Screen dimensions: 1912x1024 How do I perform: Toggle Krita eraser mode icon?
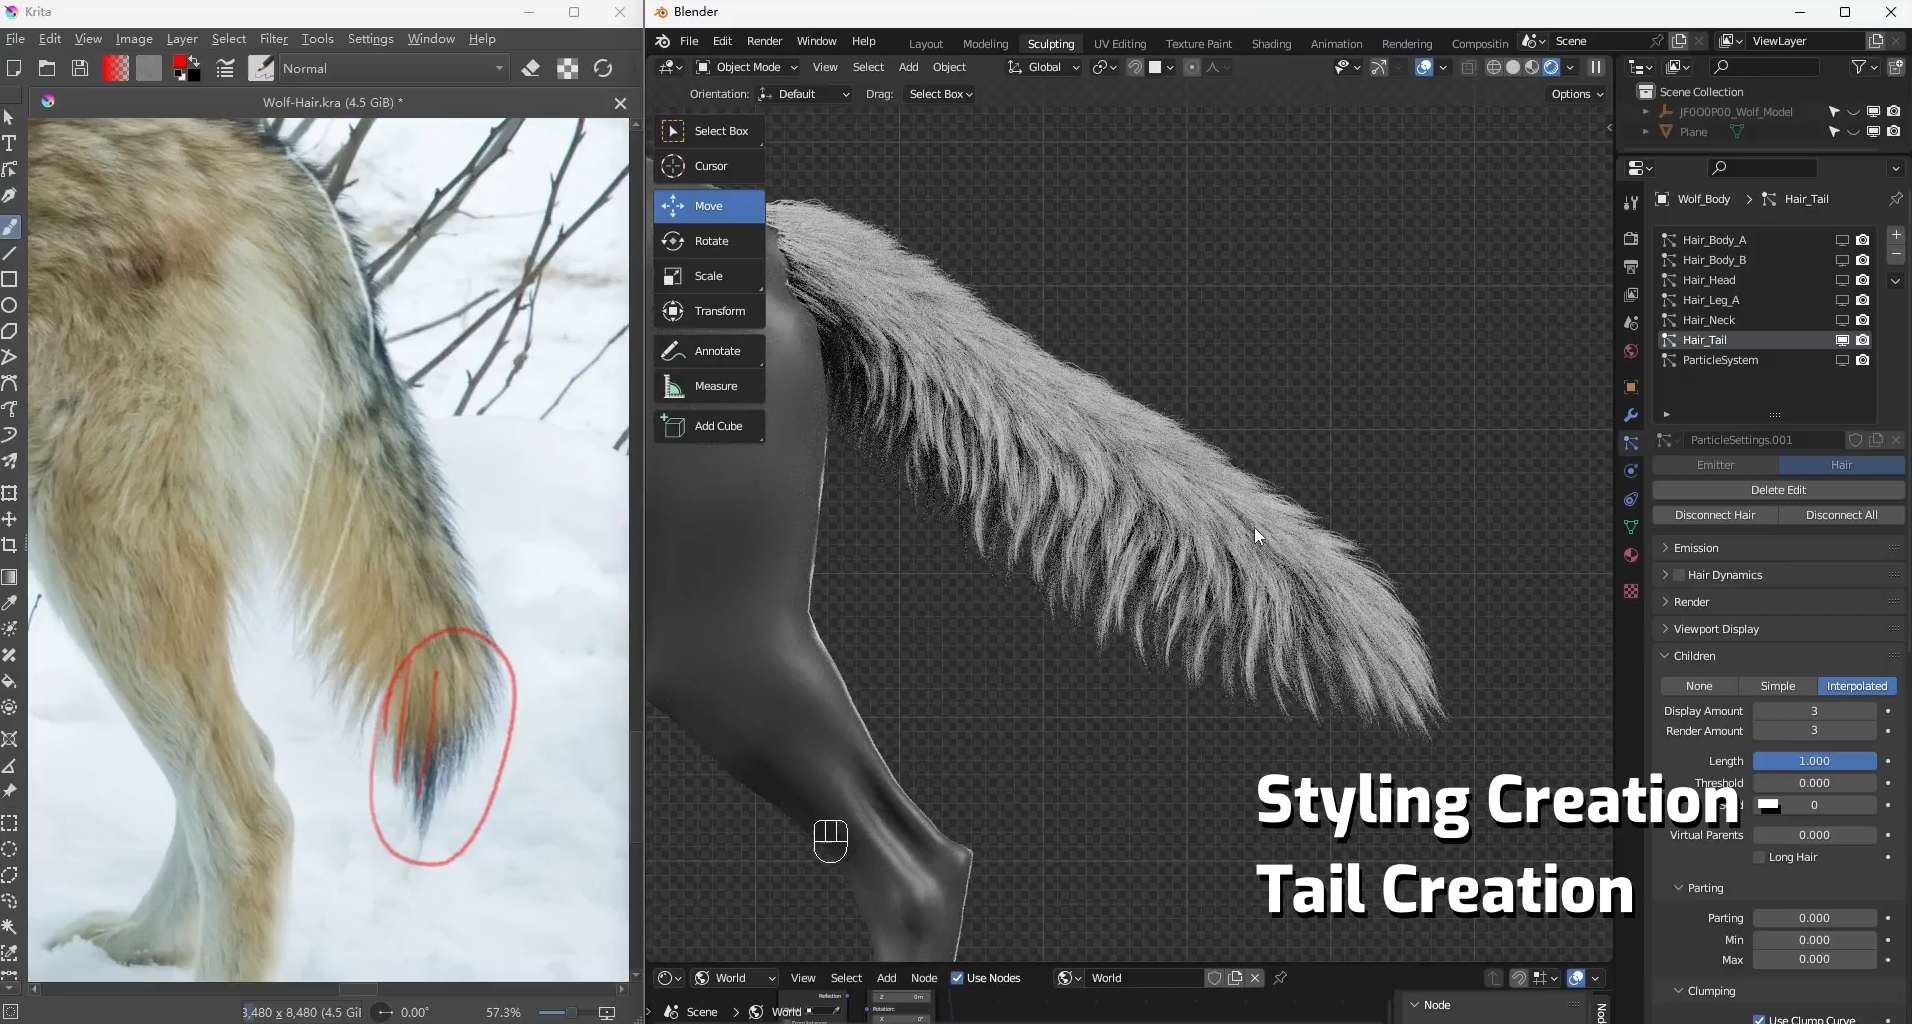click(x=531, y=68)
